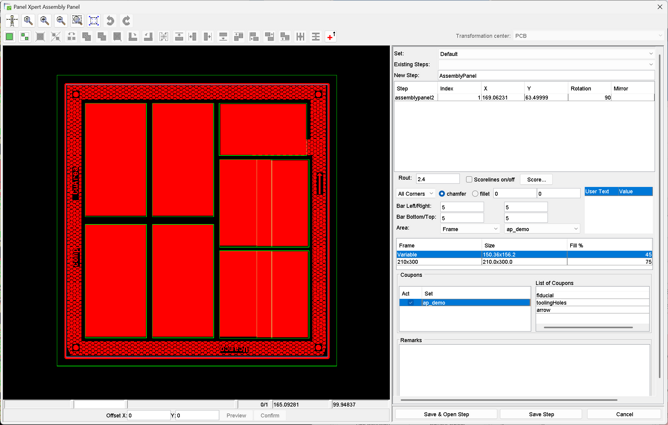The image size is (668, 425).
Task: Click the undo arrow icon
Action: [110, 20]
